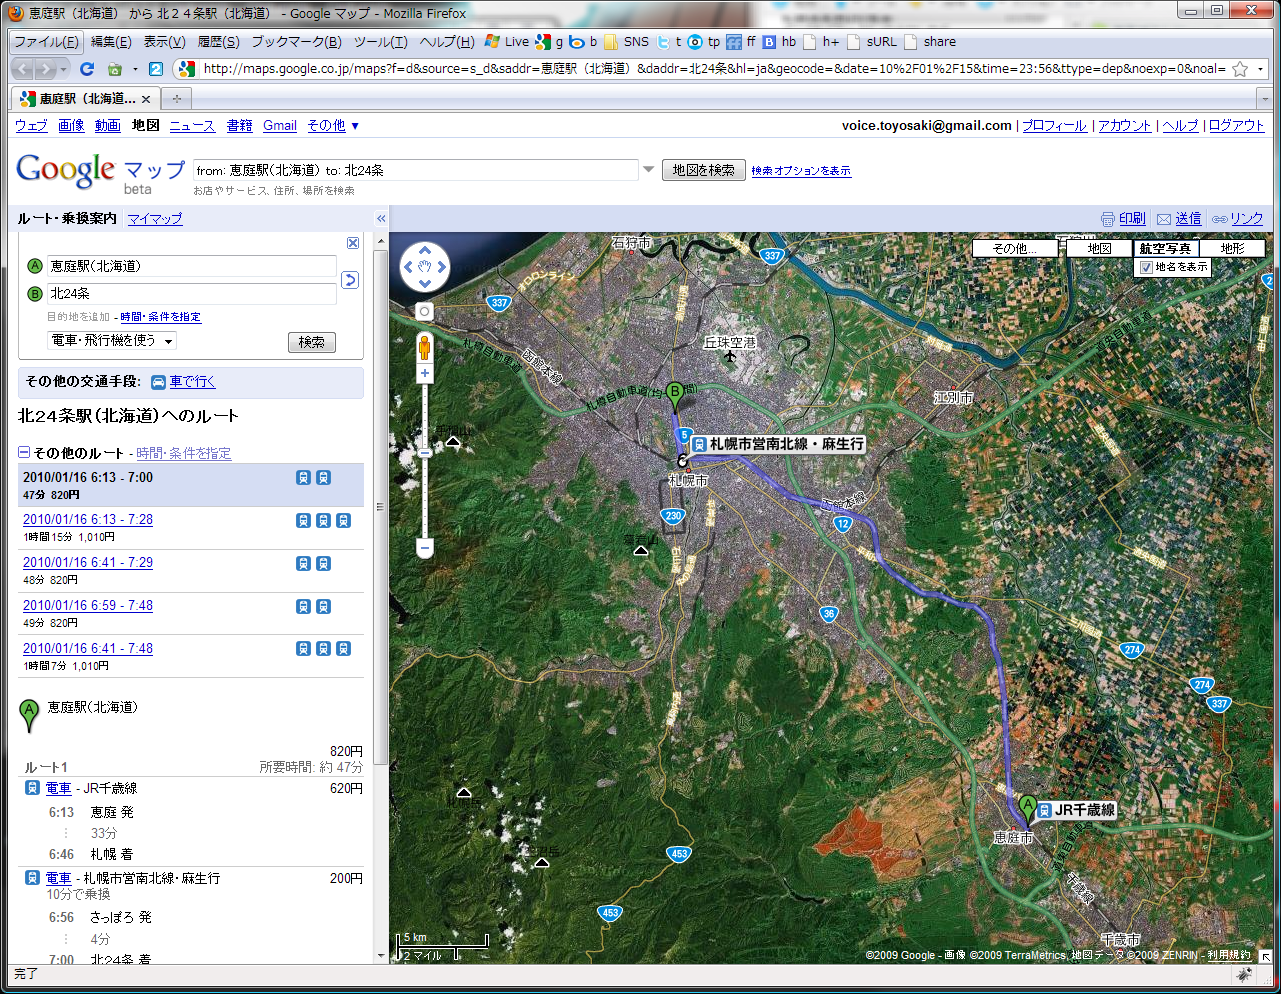Viewport: 1281px width, 994px height.
Task: Open the Live bookmark in the bookmarks bar
Action: (x=507, y=42)
